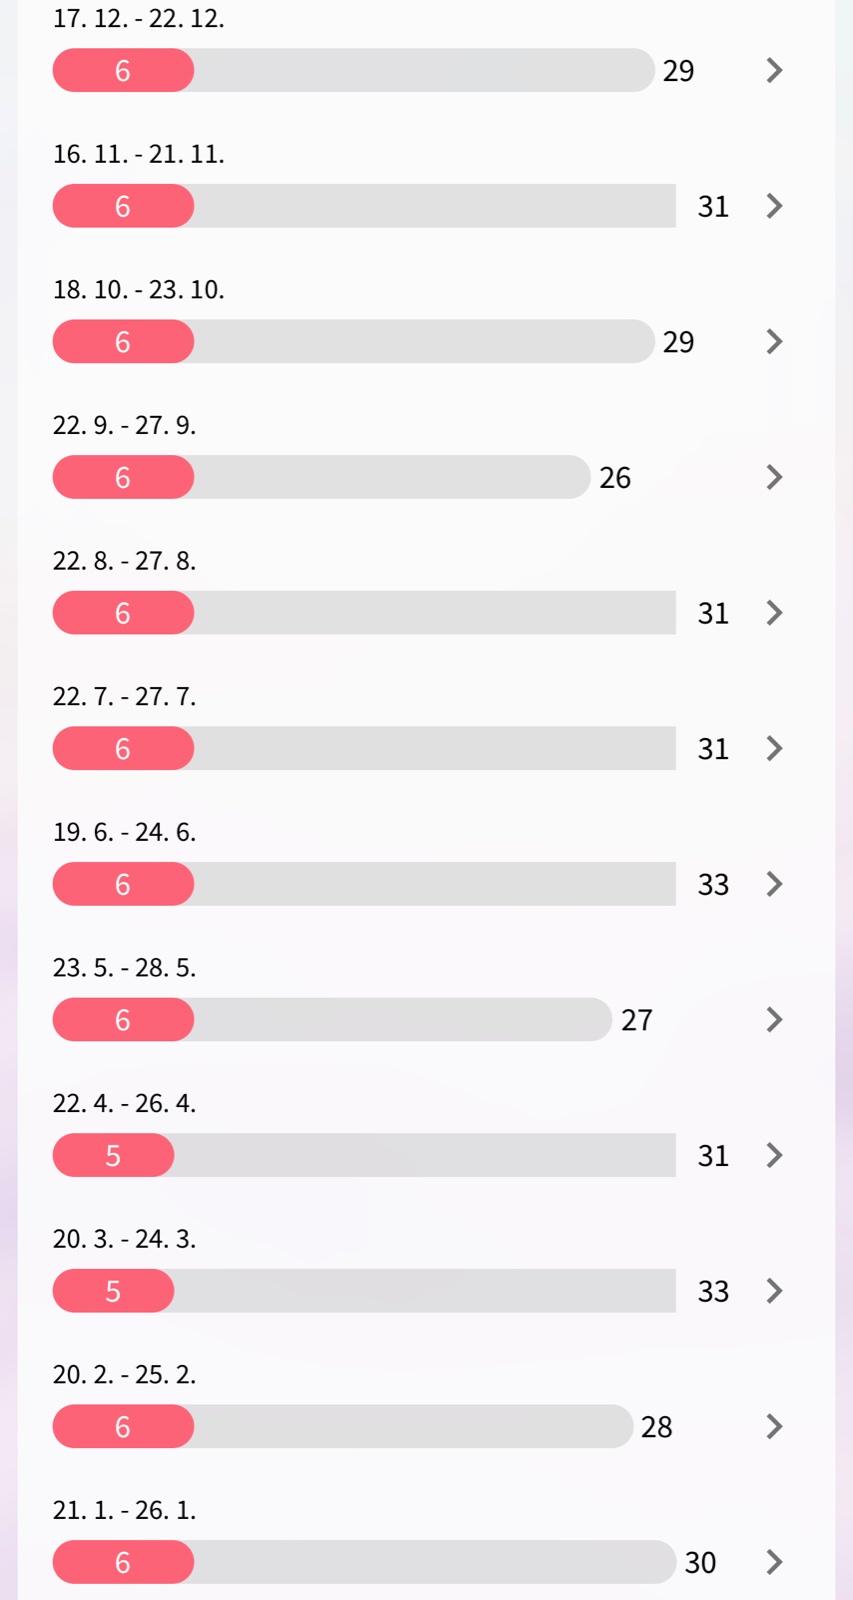The image size is (853, 1600).
Task: Click the 26-day cycle length bar
Action: pyautogui.click(x=390, y=477)
